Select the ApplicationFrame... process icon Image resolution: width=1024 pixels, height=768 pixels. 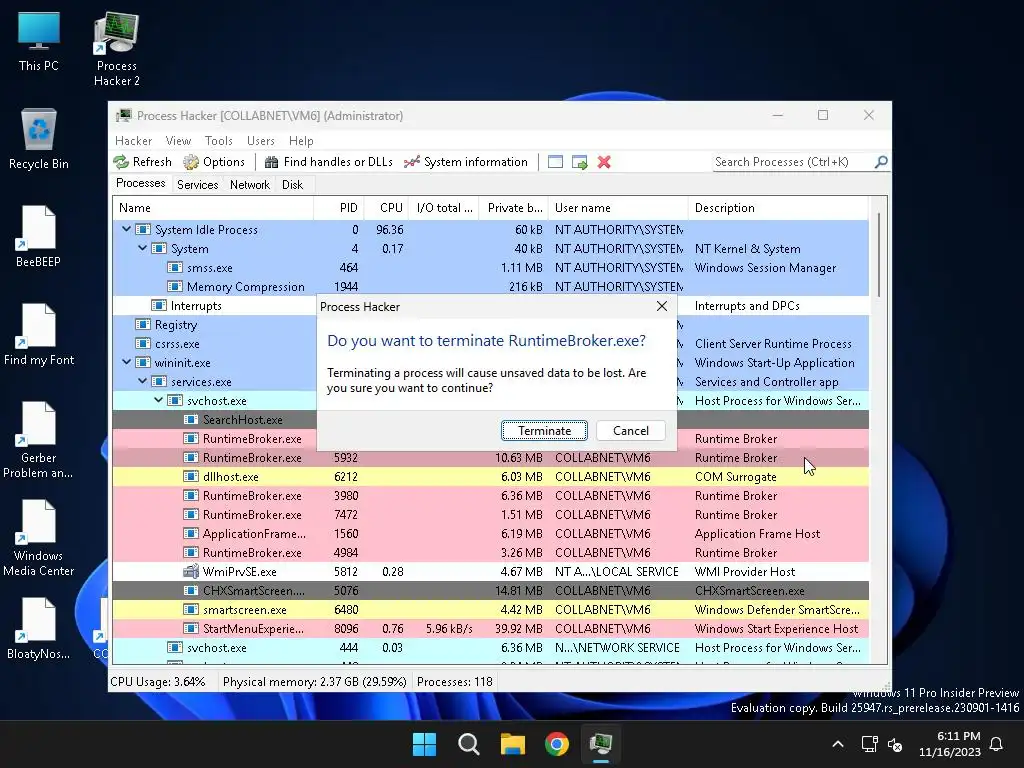(x=191, y=534)
